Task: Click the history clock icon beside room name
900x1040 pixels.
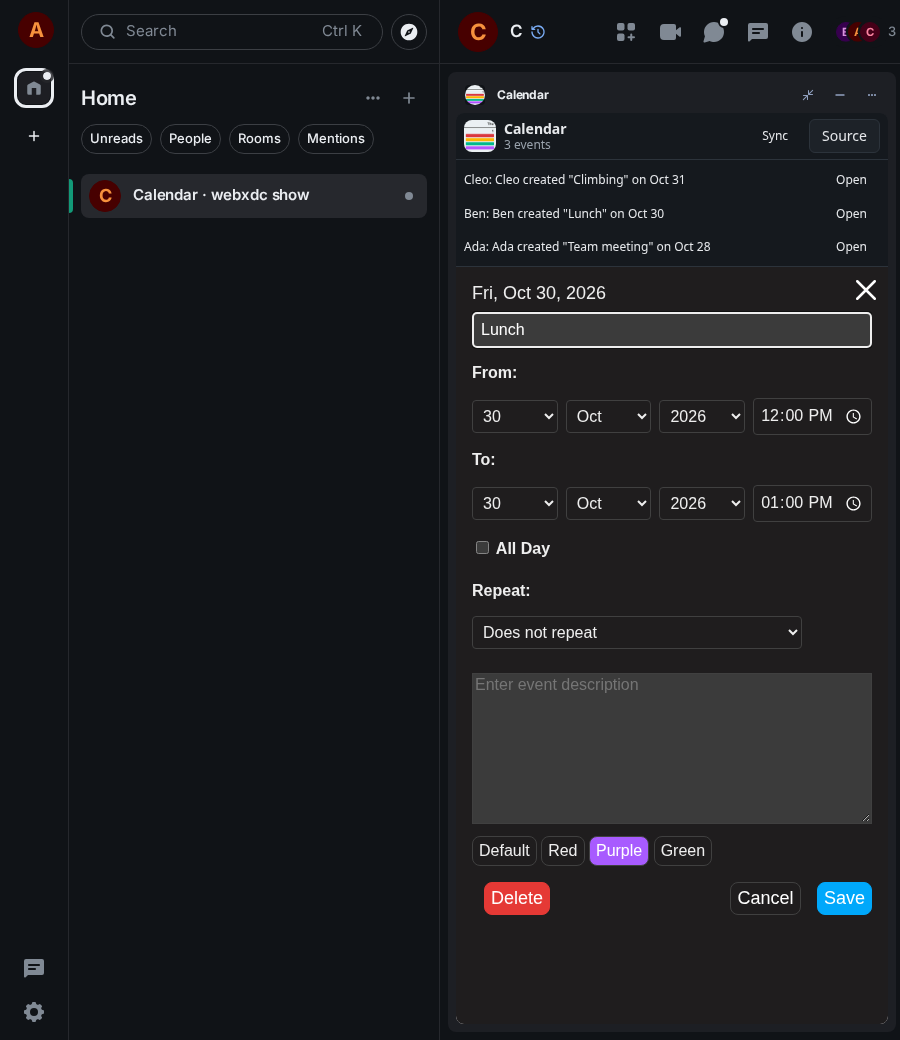Action: [538, 32]
